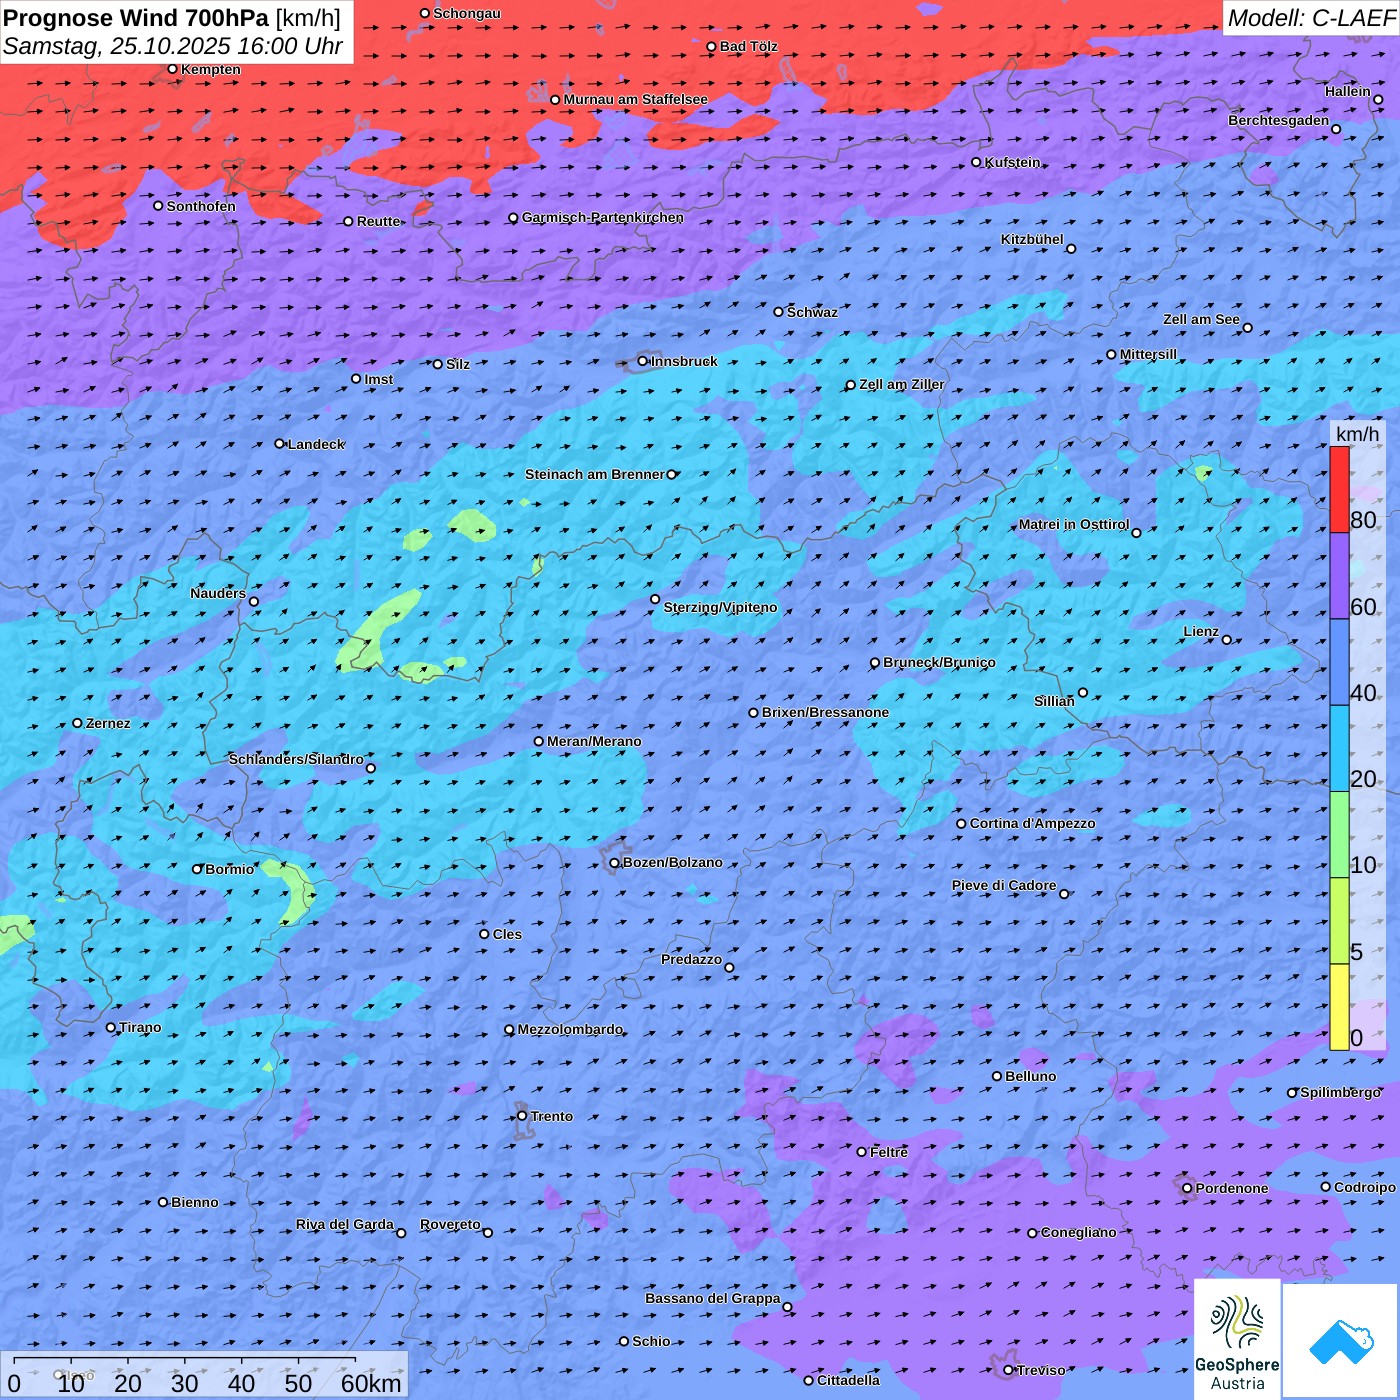Click the red 80 km/h legend color
This screenshot has height=1400, width=1400.
1339,489
